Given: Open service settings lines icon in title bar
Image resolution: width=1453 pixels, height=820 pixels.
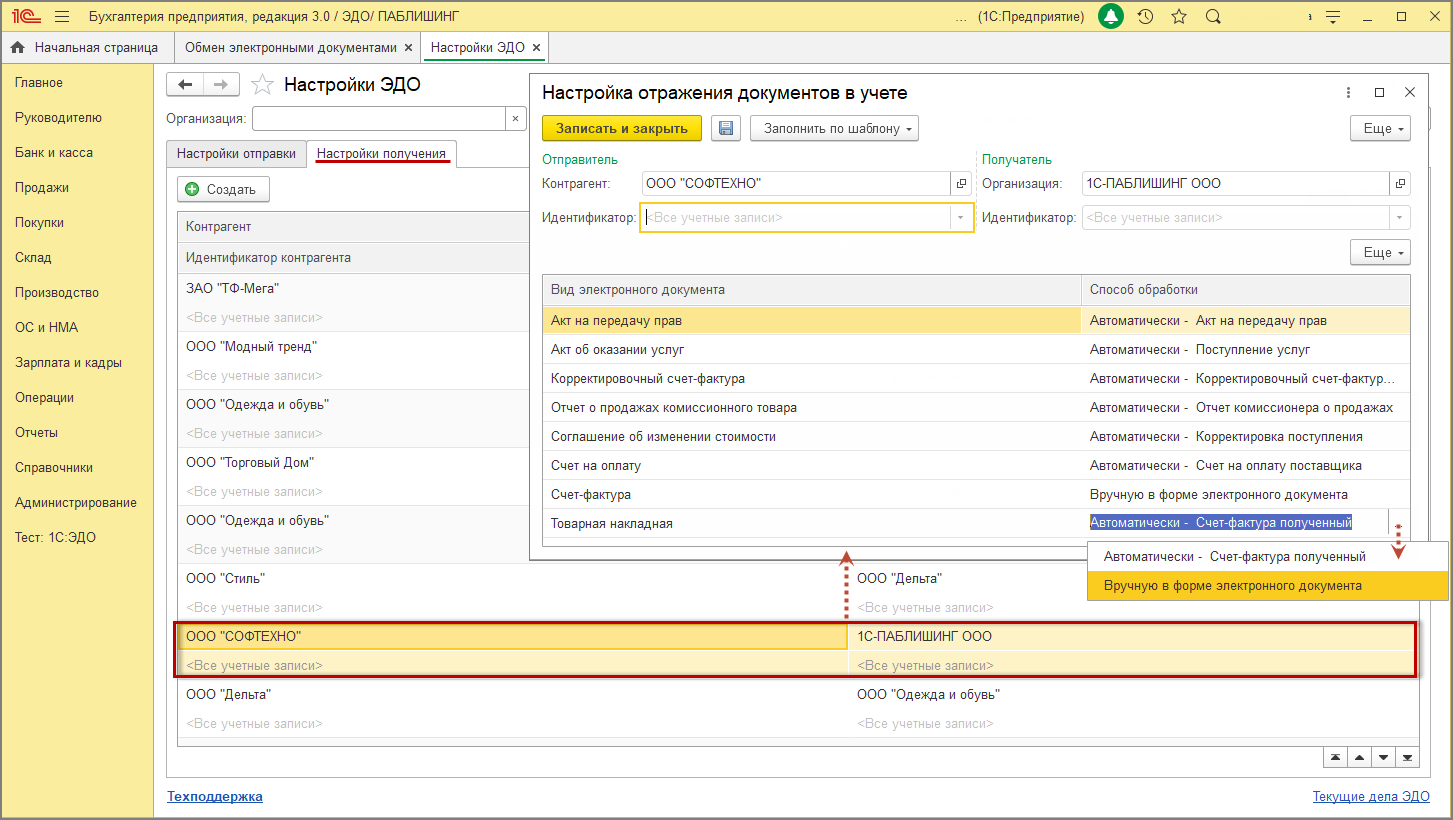Looking at the screenshot, I should click(x=1332, y=17).
